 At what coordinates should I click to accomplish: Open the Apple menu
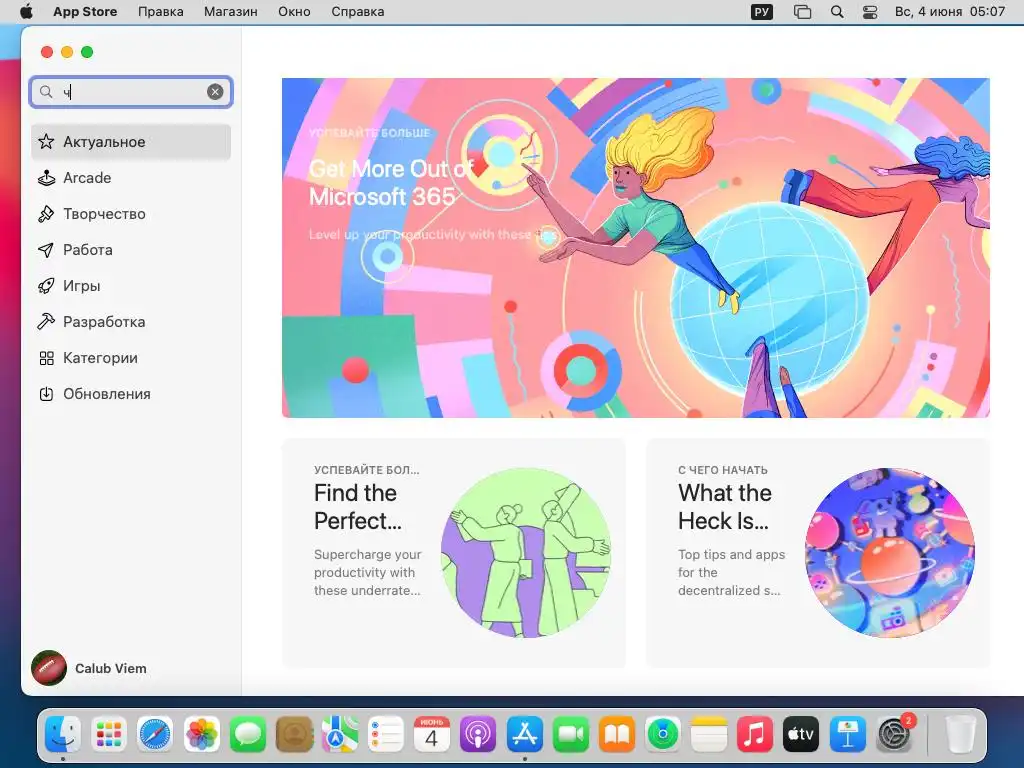(26, 12)
